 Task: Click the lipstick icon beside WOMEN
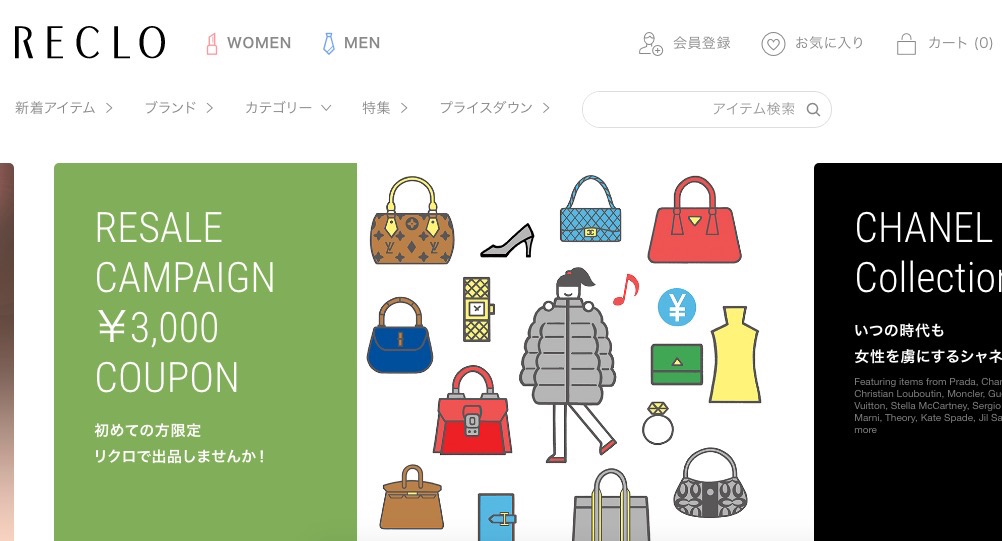click(212, 43)
